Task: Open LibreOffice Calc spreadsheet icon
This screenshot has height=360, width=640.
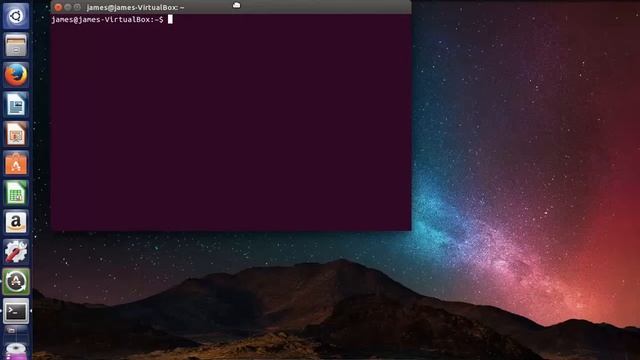Action: pos(16,193)
